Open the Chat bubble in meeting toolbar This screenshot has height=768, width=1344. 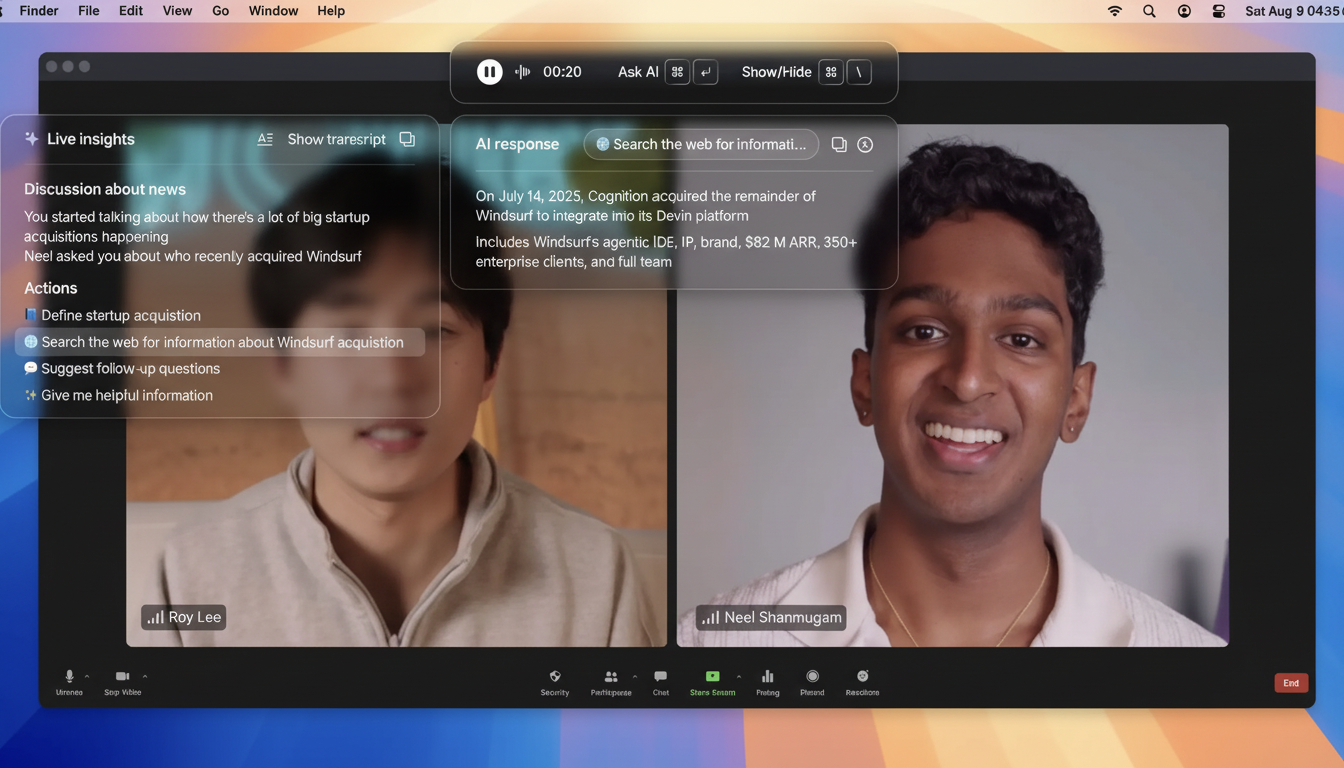click(660, 677)
